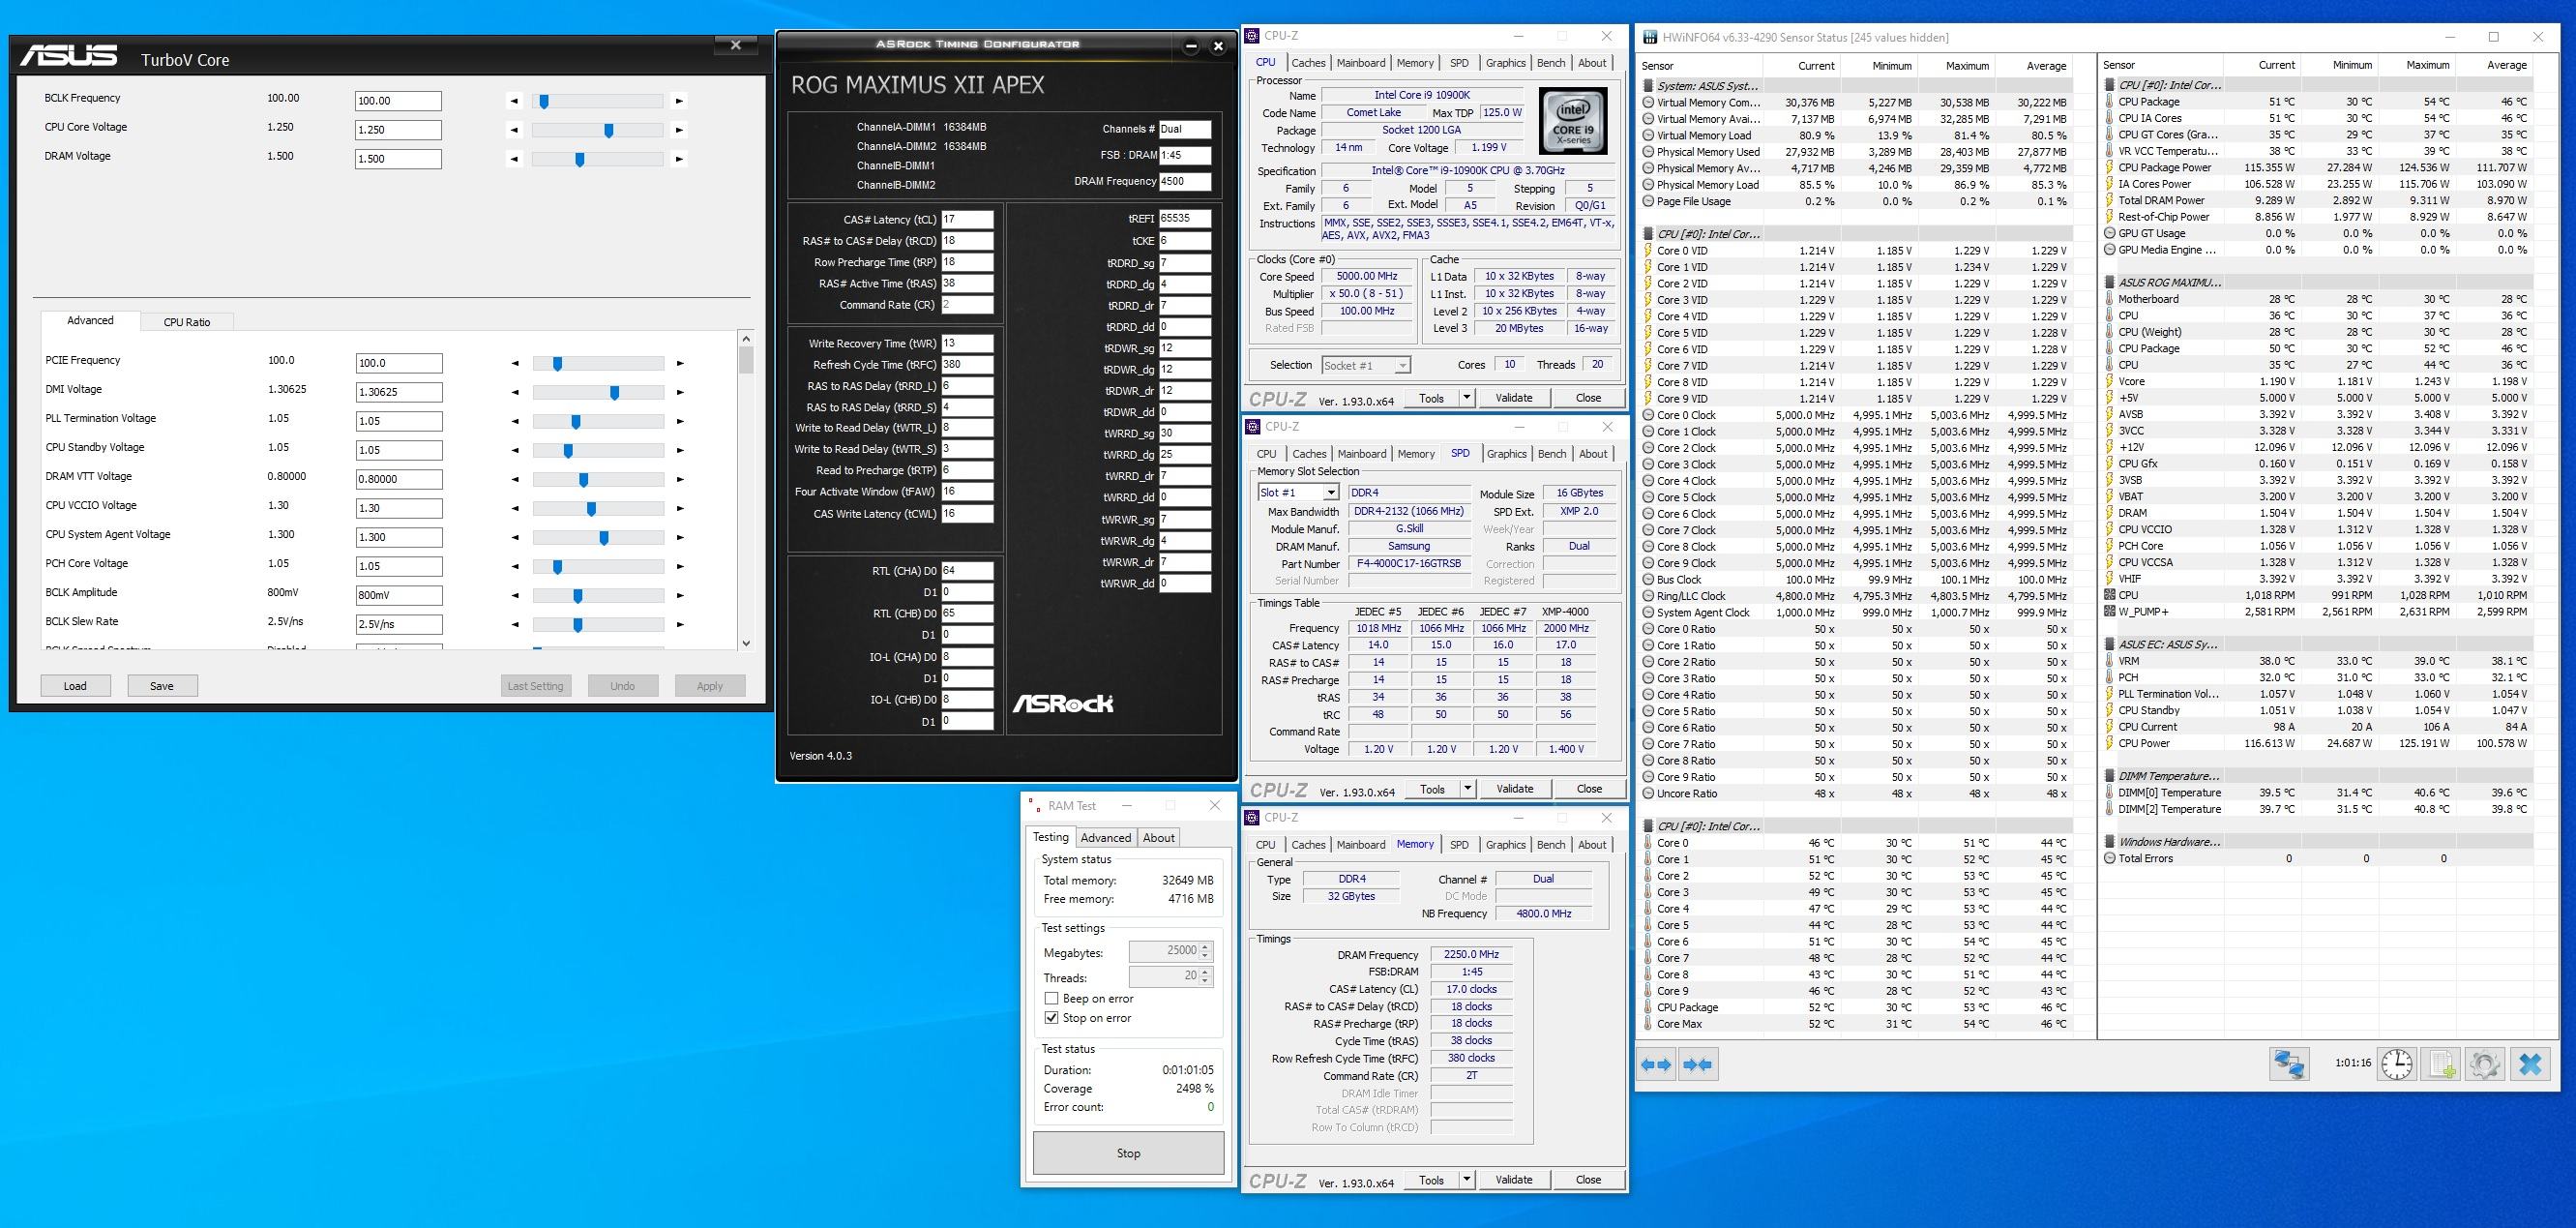Image resolution: width=2576 pixels, height=1228 pixels.
Task: Click CPU-Z icon in top CPU-Z titlebar
Action: [1252, 36]
